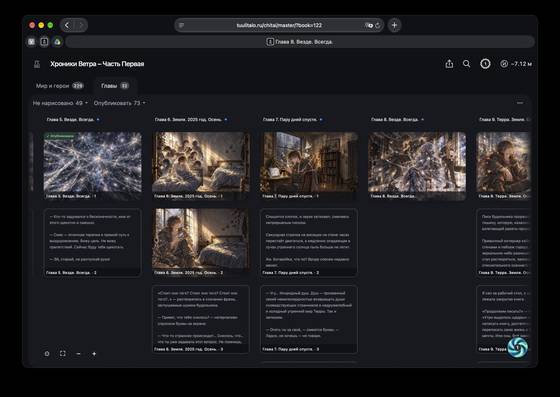This screenshot has width=560, height=397.
Task: Click the share/export icon
Action: coord(449,64)
